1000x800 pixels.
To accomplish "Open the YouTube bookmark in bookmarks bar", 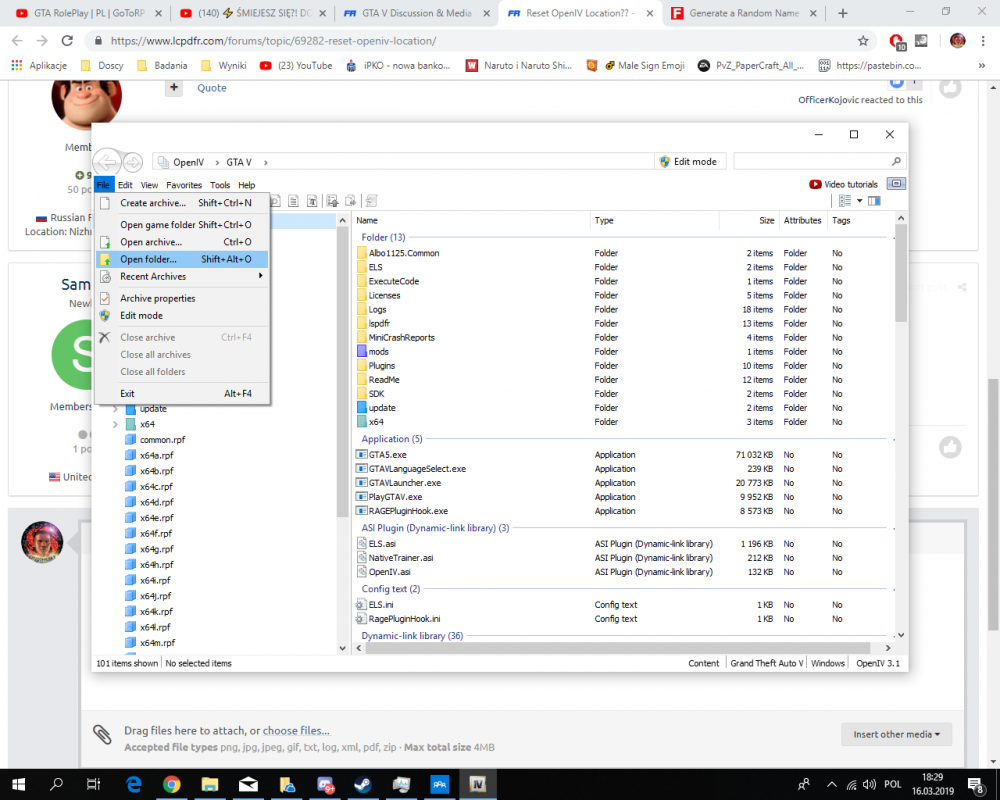I will click(296, 66).
